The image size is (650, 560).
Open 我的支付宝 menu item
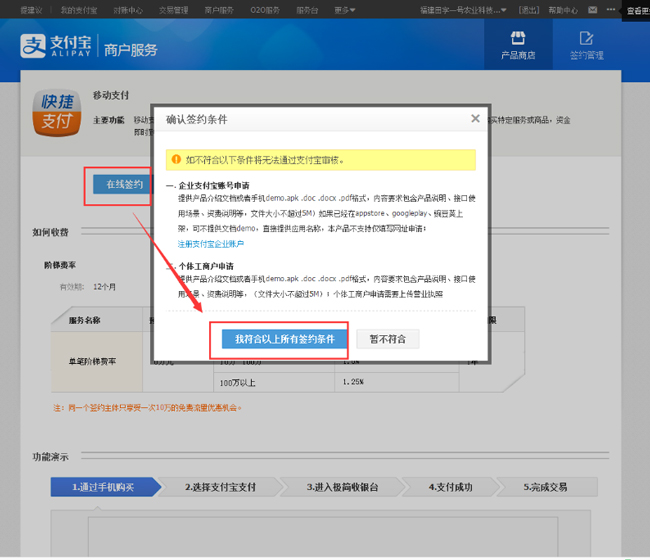(x=79, y=10)
